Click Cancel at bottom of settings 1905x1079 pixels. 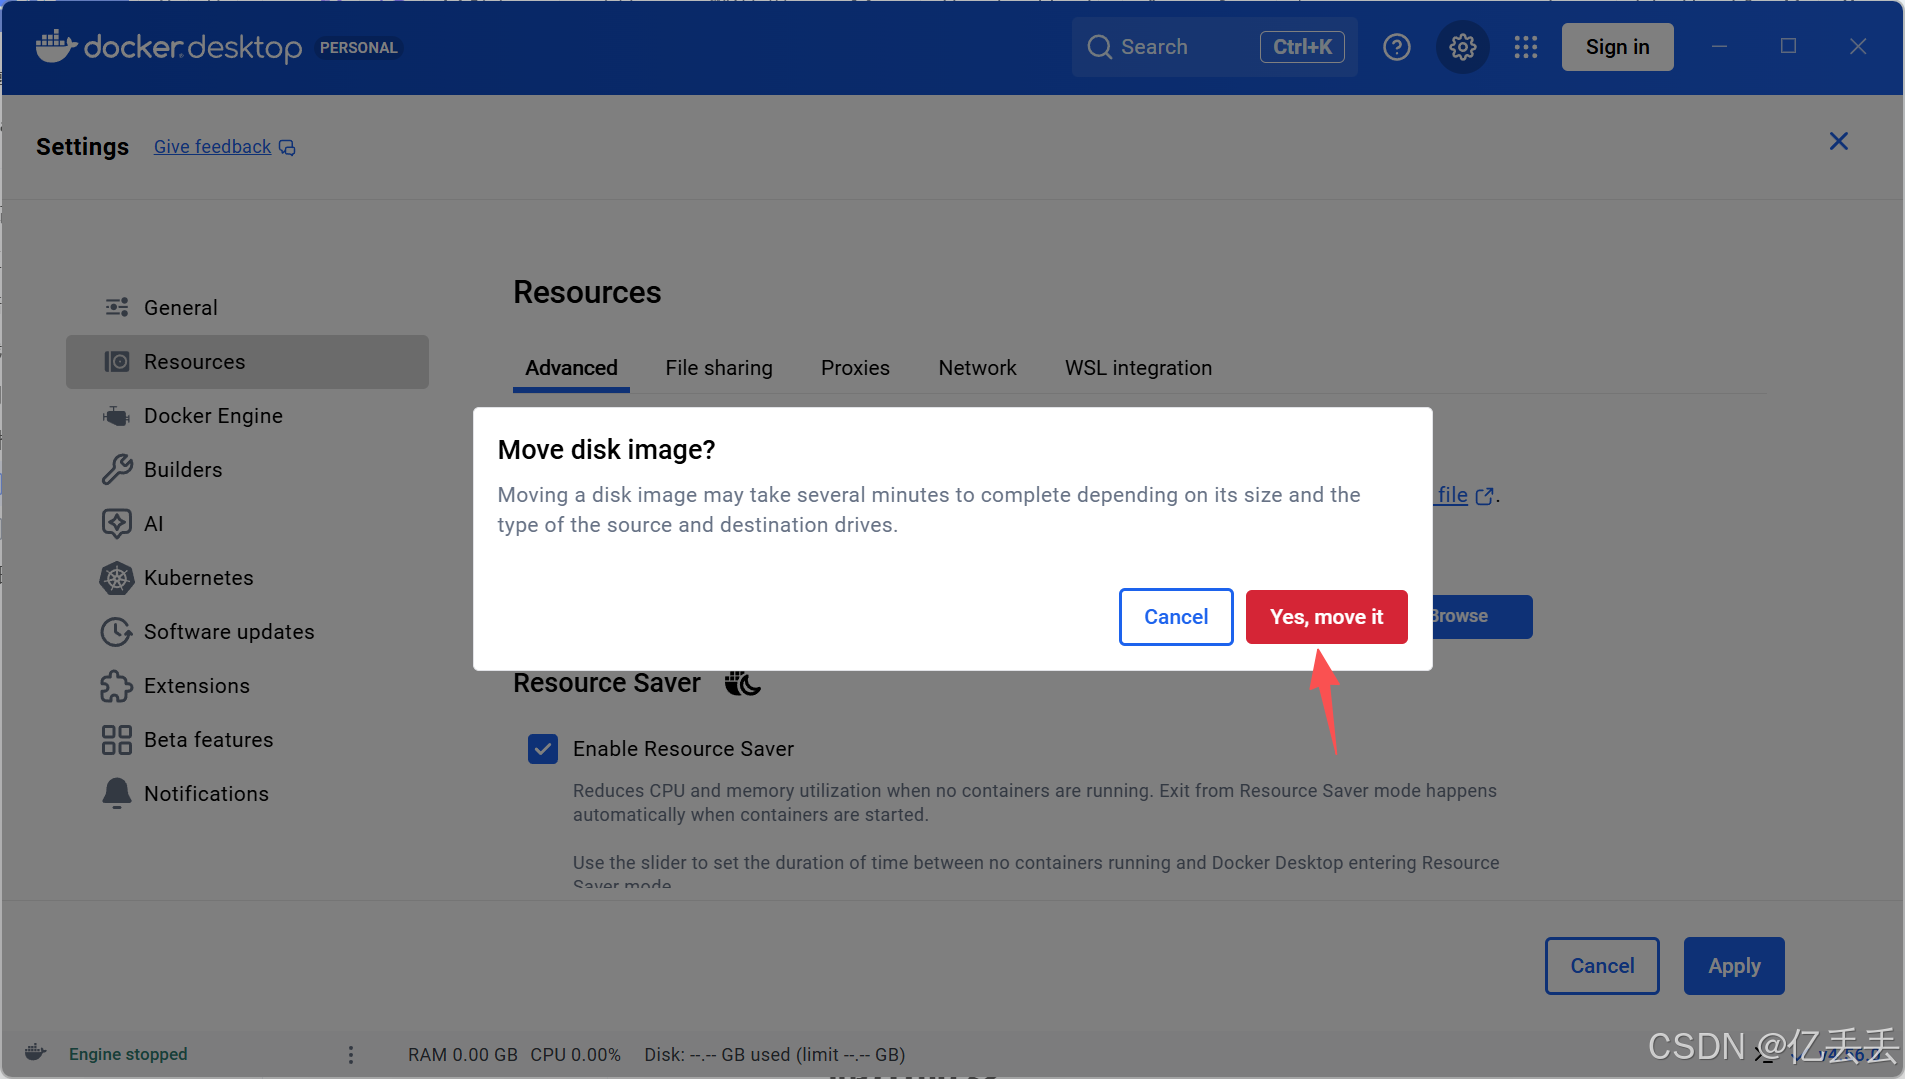click(1602, 966)
